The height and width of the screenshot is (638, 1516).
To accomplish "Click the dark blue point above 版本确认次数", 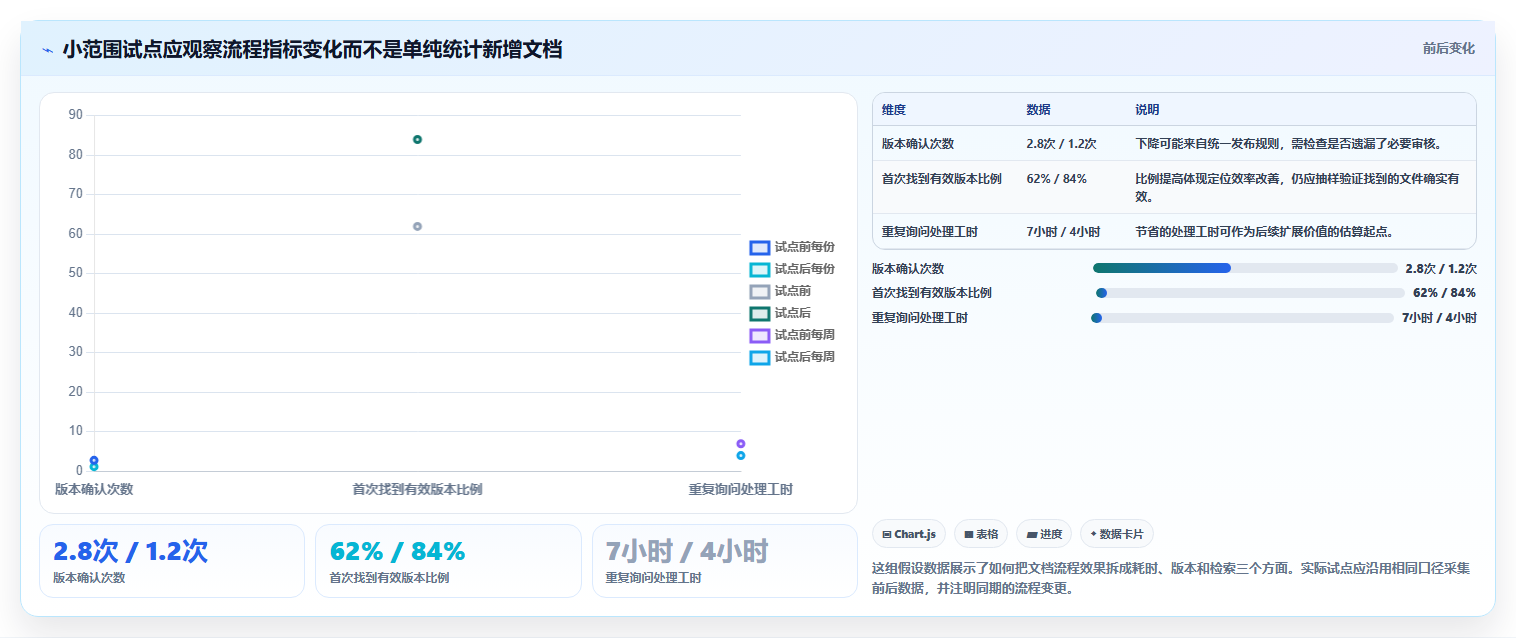I will [94, 460].
